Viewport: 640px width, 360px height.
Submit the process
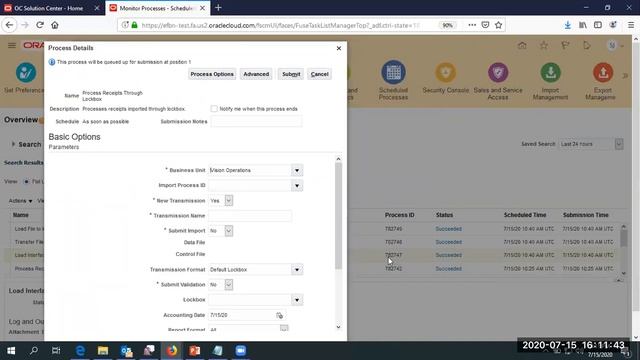[x=291, y=74]
